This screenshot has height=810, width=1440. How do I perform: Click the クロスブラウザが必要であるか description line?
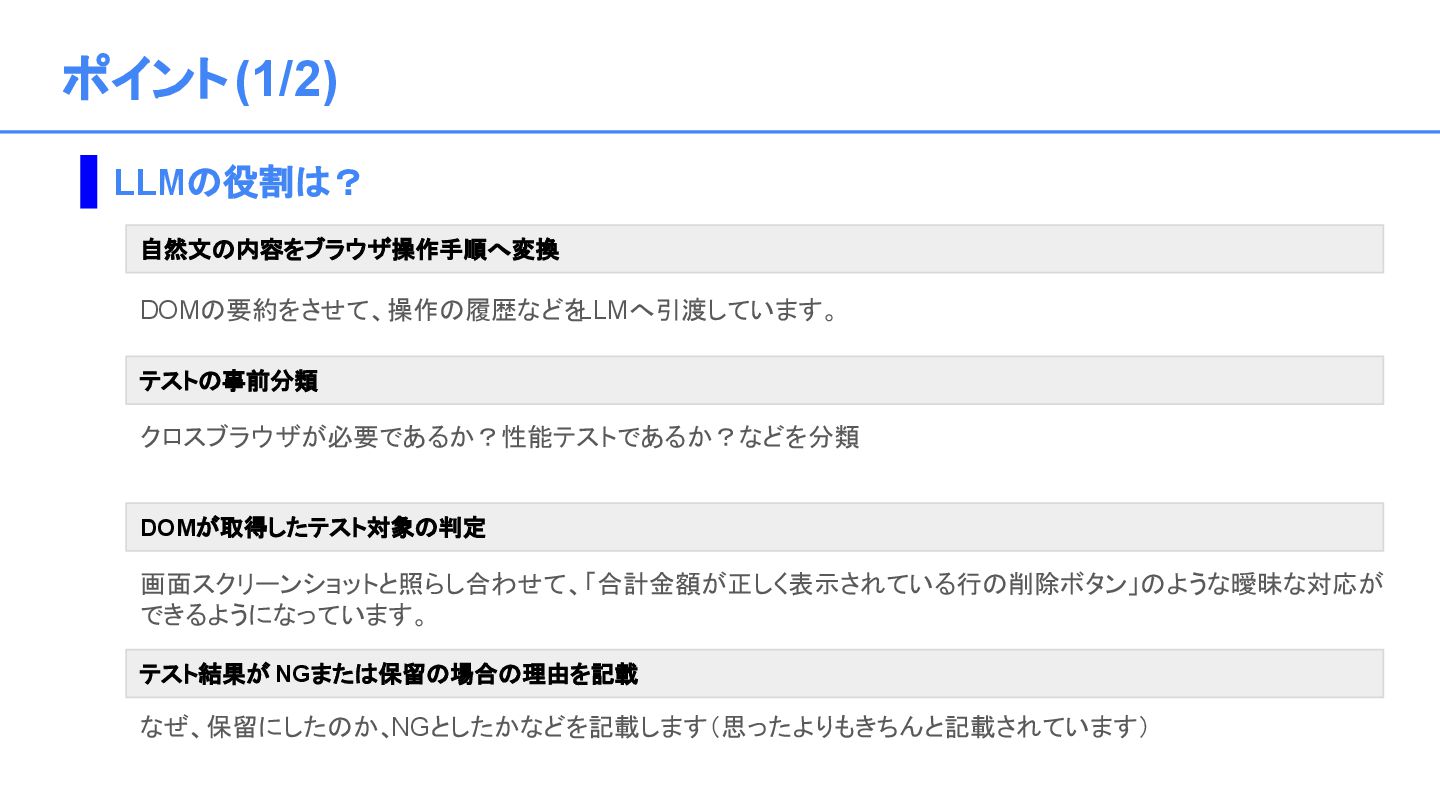(x=500, y=437)
